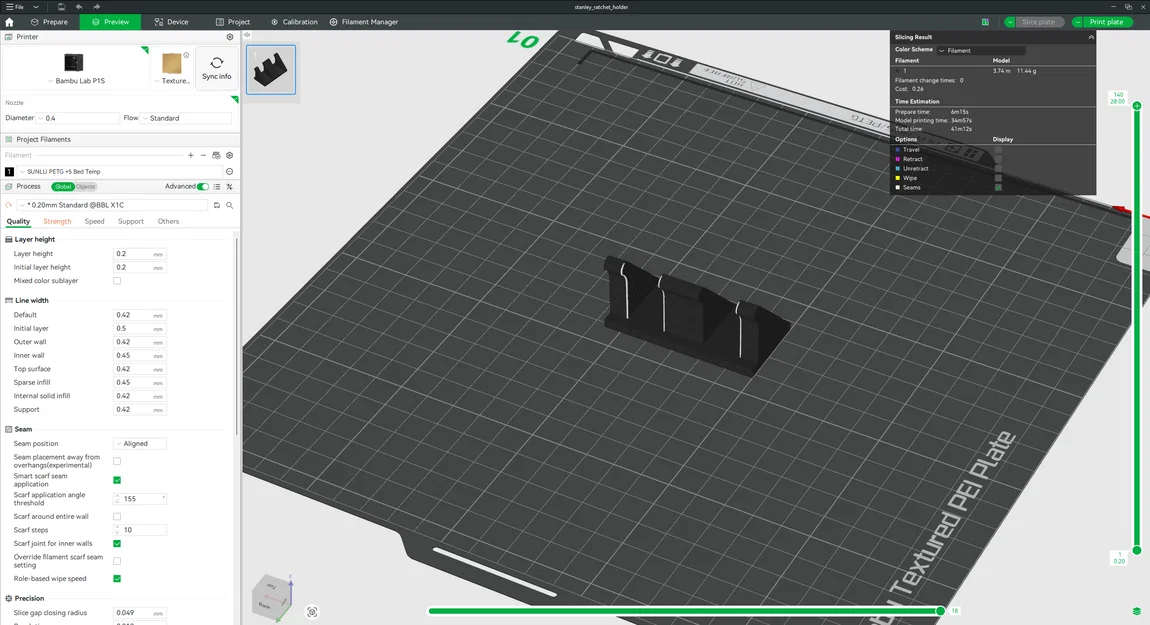1150x625 pixels.
Task: Remove filament with minus icon
Action: [203, 156]
